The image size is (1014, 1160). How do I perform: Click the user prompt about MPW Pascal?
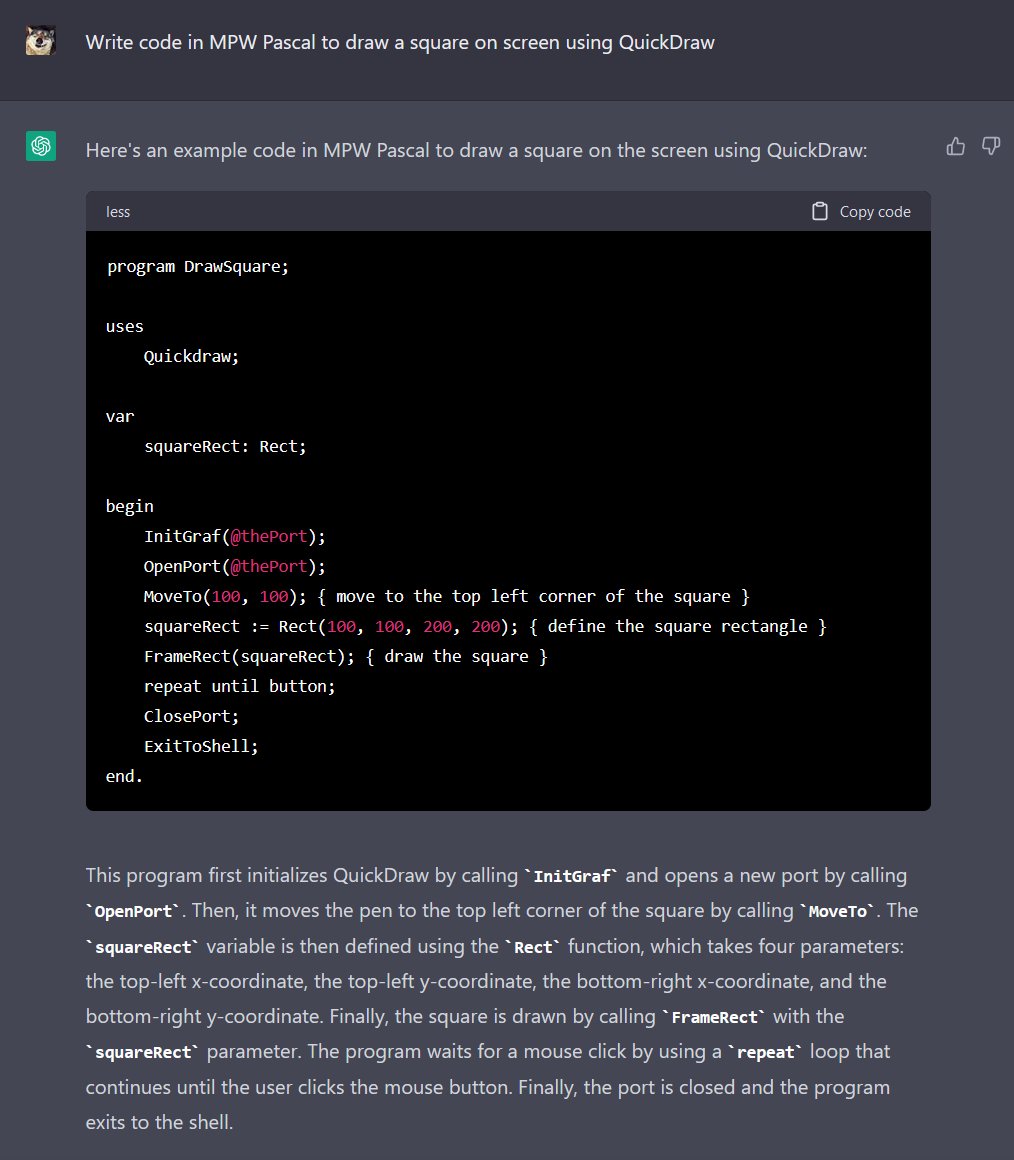400,42
